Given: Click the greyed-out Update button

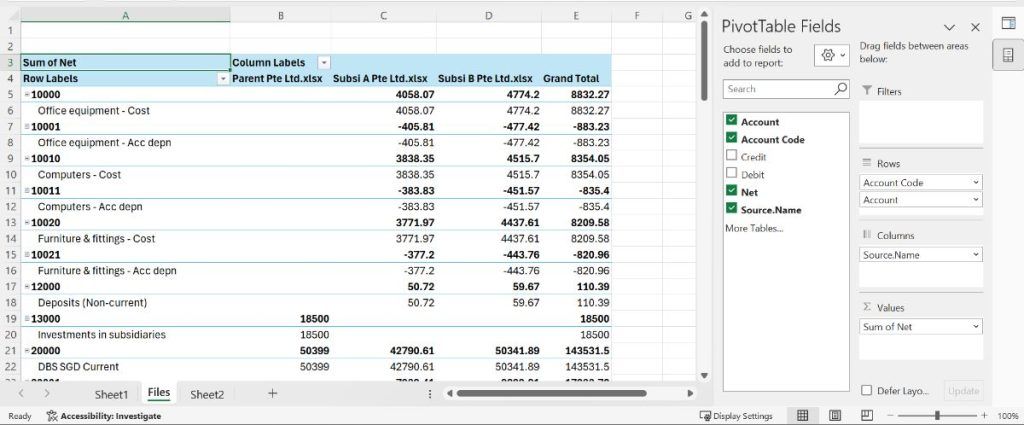Looking at the screenshot, I should 963,390.
